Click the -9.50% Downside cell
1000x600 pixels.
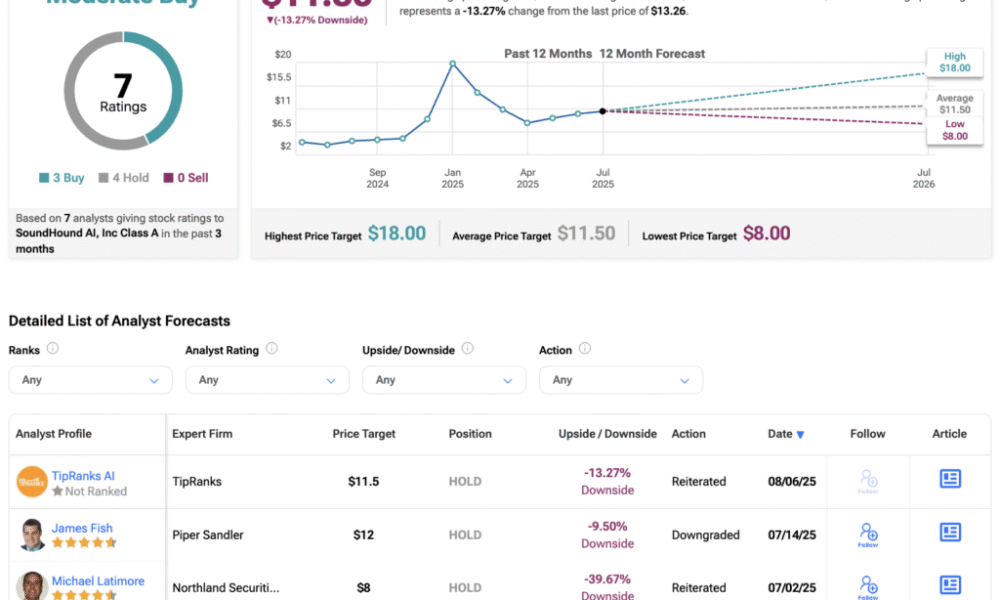click(607, 535)
